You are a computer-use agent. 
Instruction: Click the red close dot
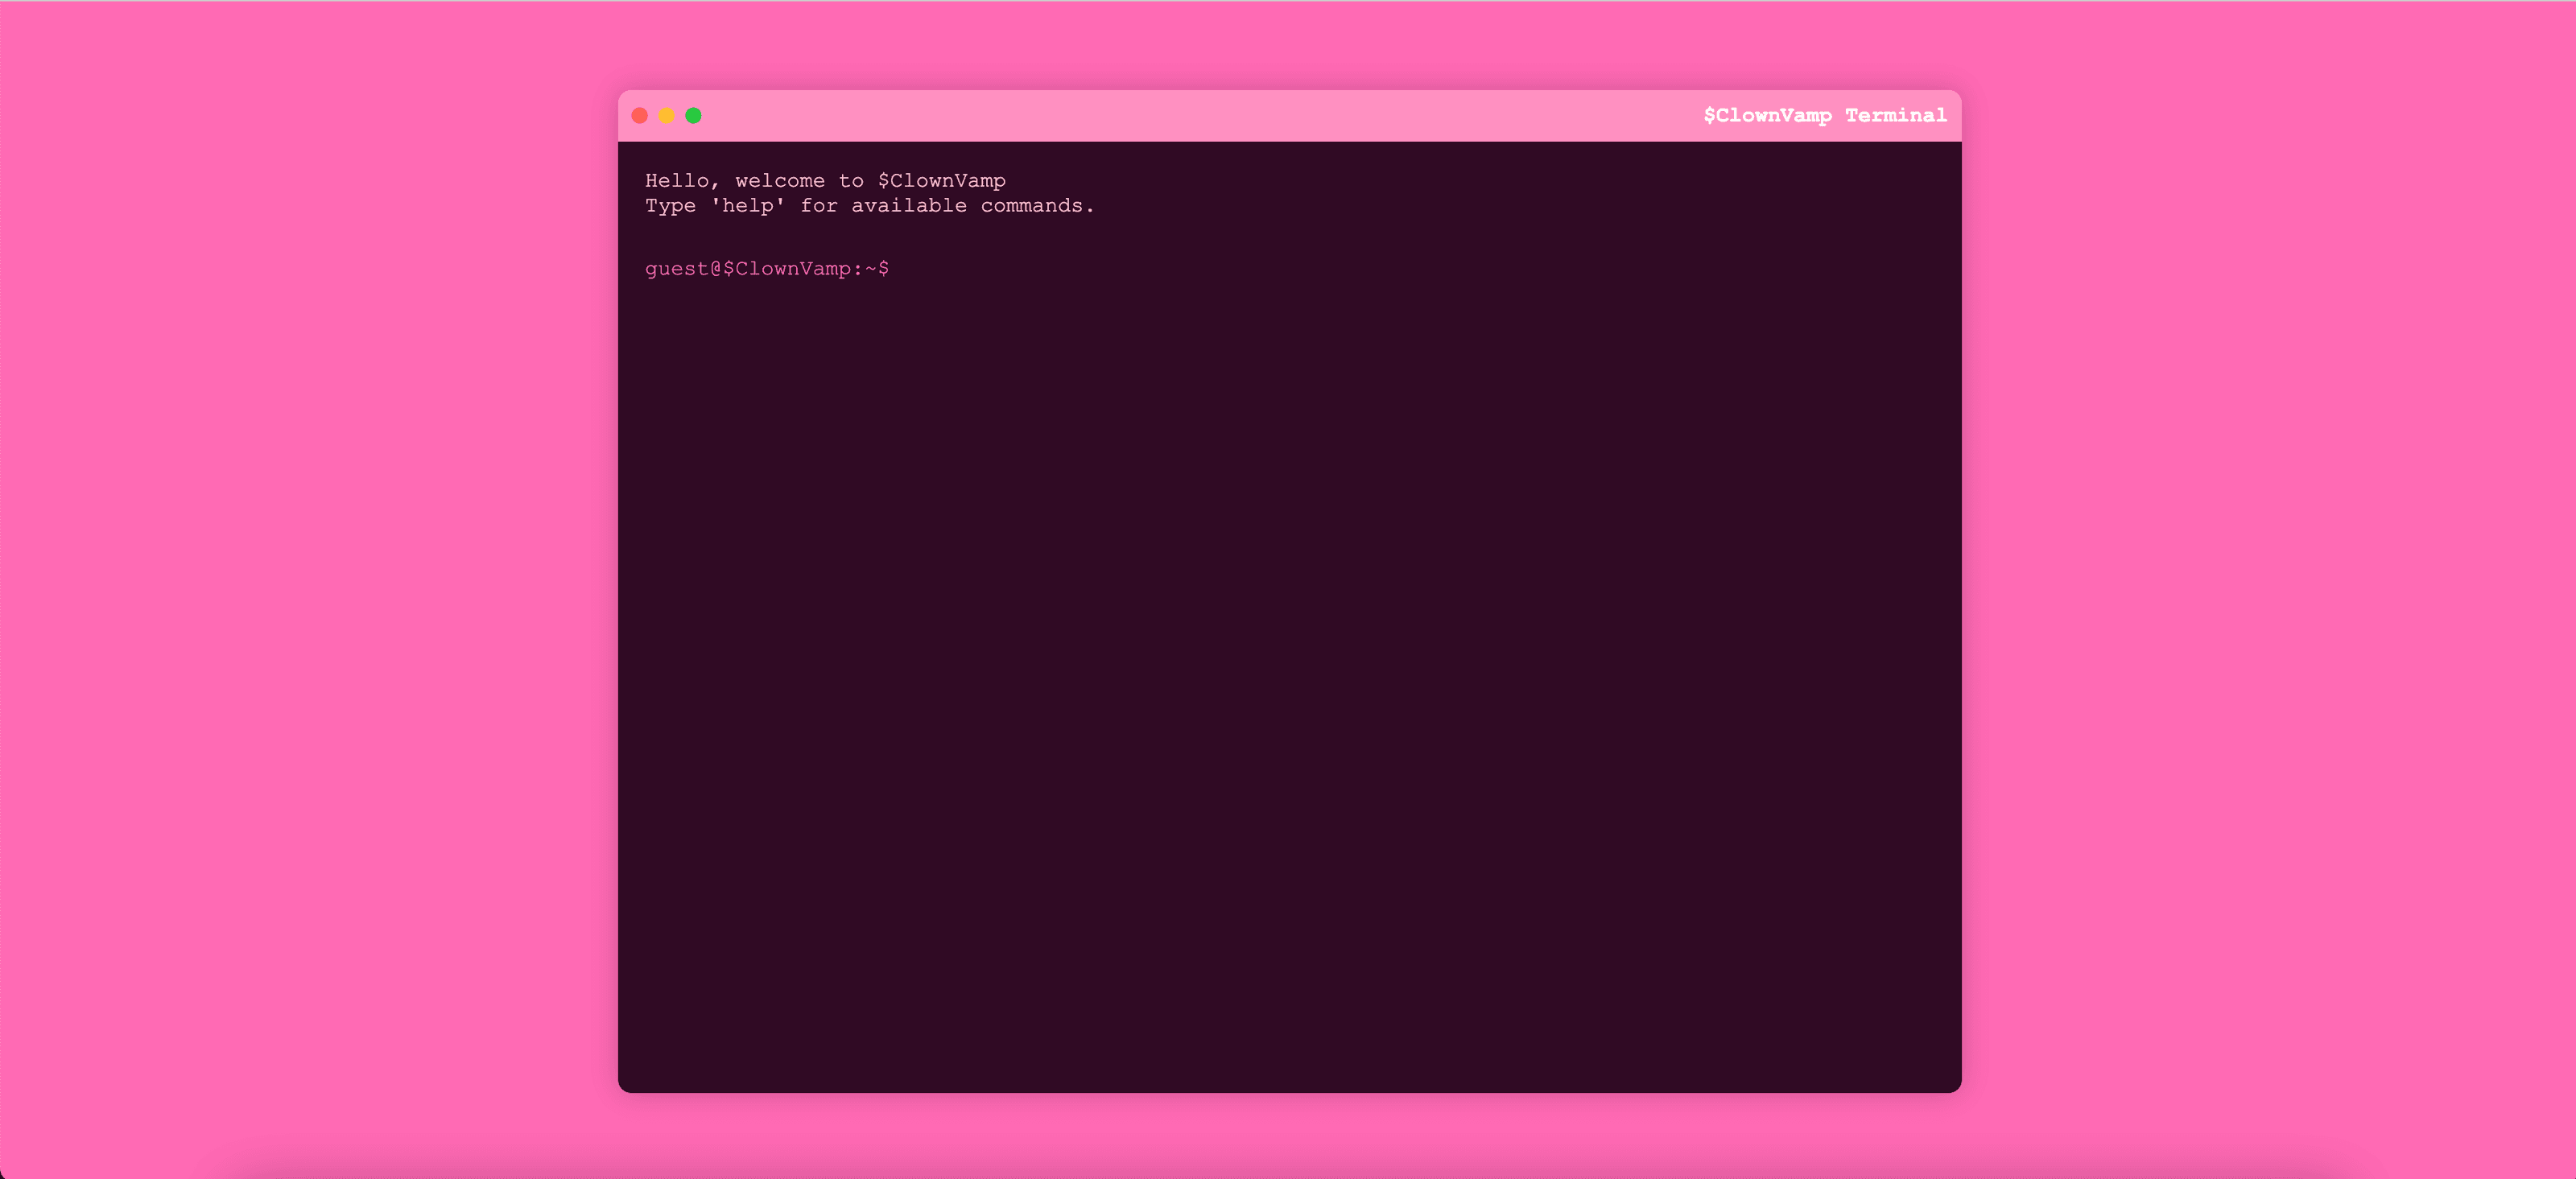[x=640, y=116]
